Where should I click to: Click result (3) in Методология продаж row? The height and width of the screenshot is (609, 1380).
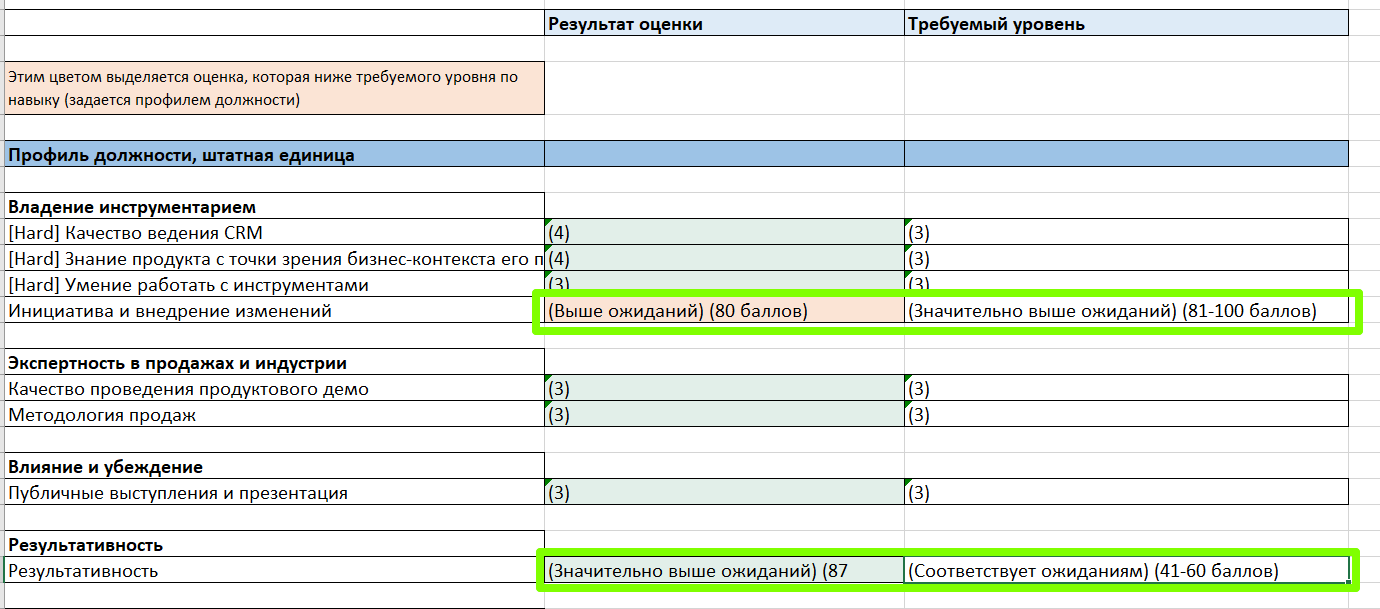pos(725,414)
